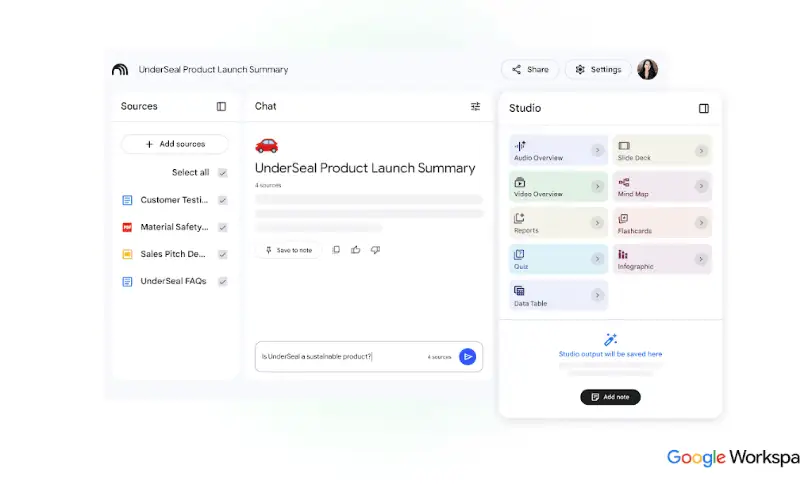Open Settings
The width and height of the screenshot is (800, 500).
[x=598, y=69]
